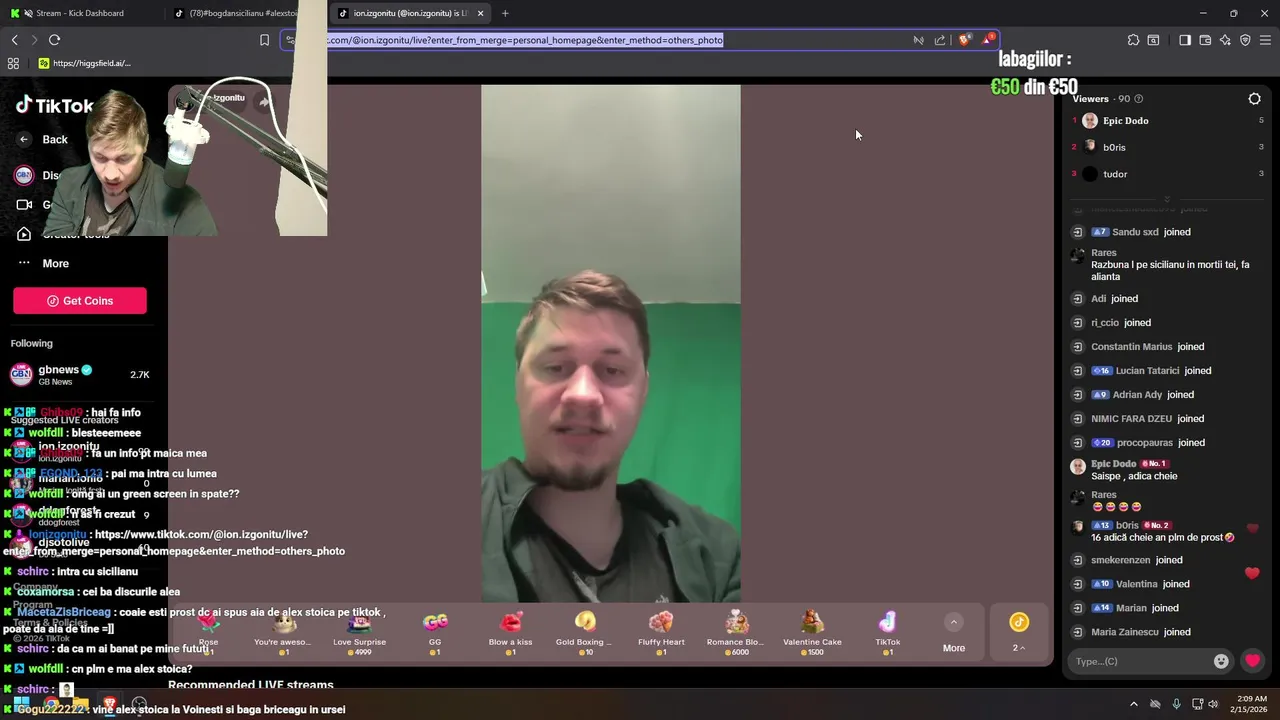Screen dimensions: 1280x720
Task: Open the share icon in address bar
Action: (x=940, y=40)
